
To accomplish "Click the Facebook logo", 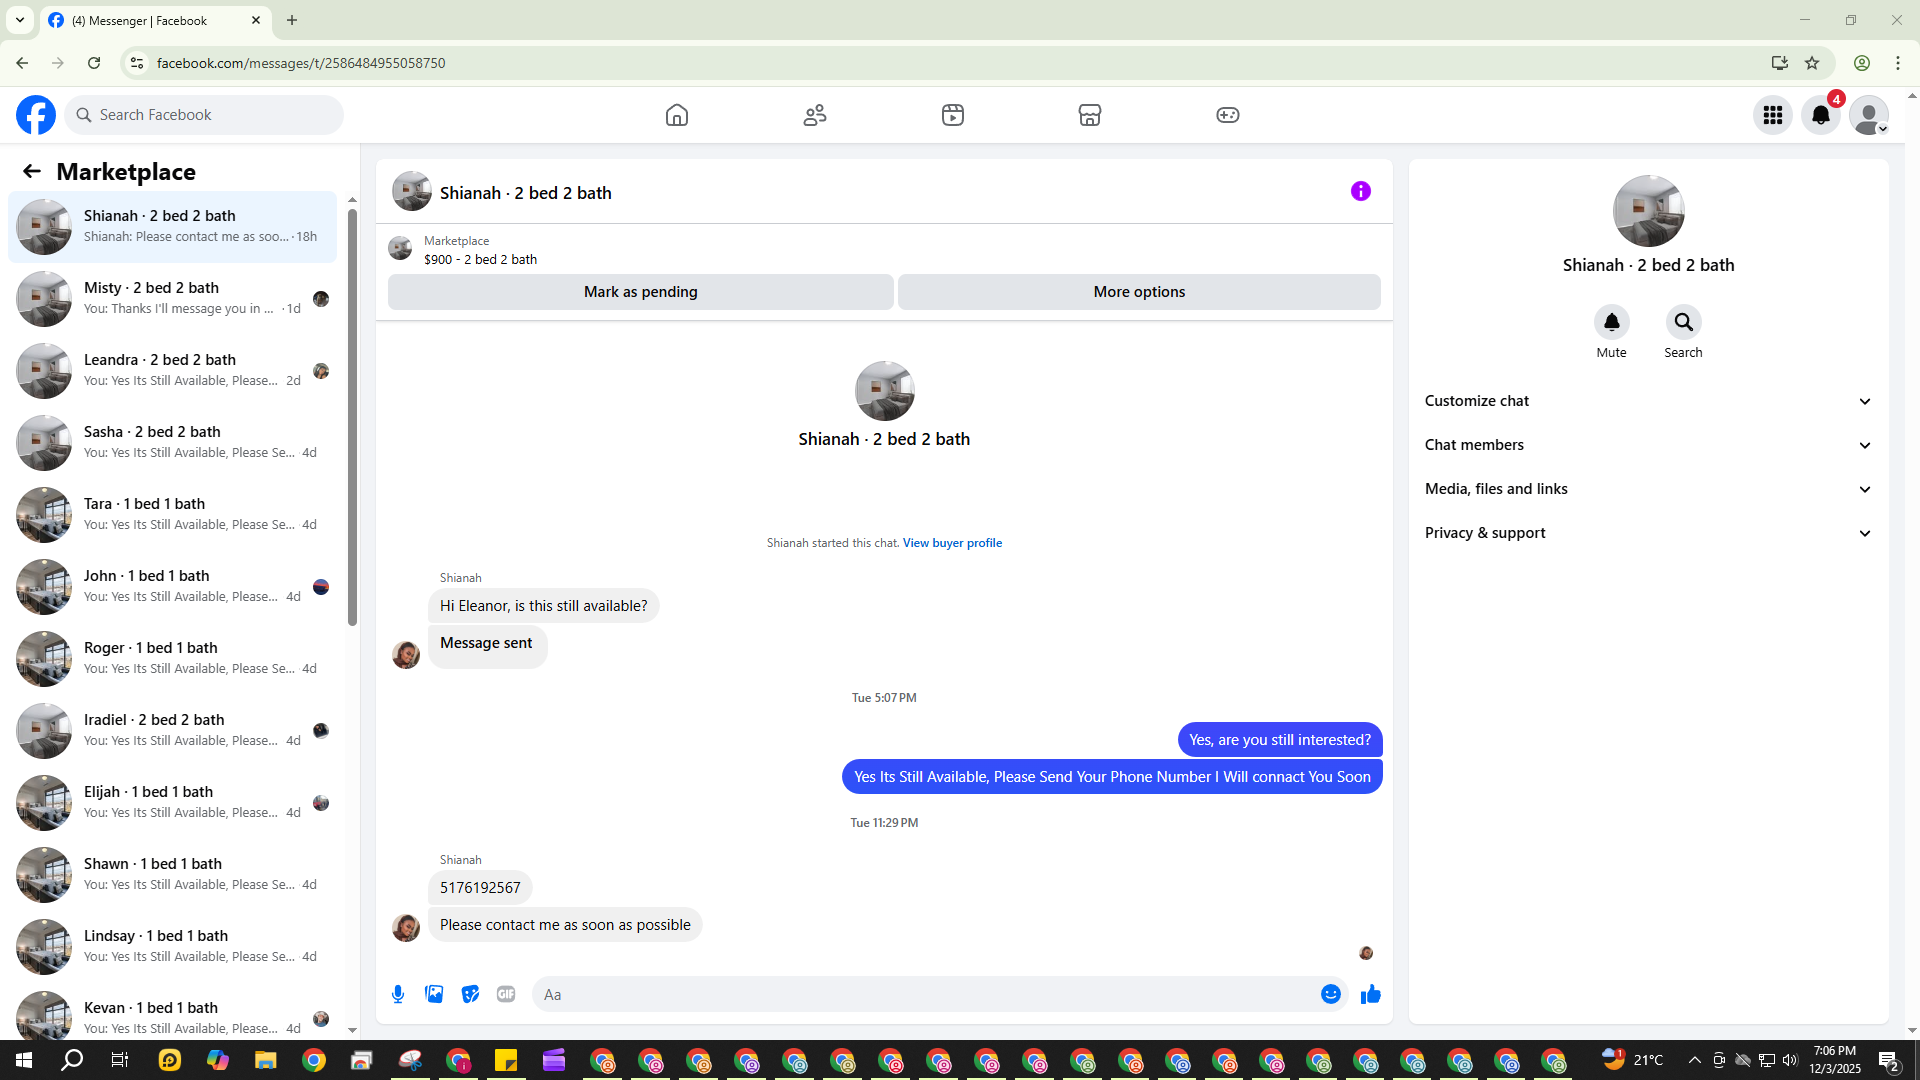I will 36,115.
